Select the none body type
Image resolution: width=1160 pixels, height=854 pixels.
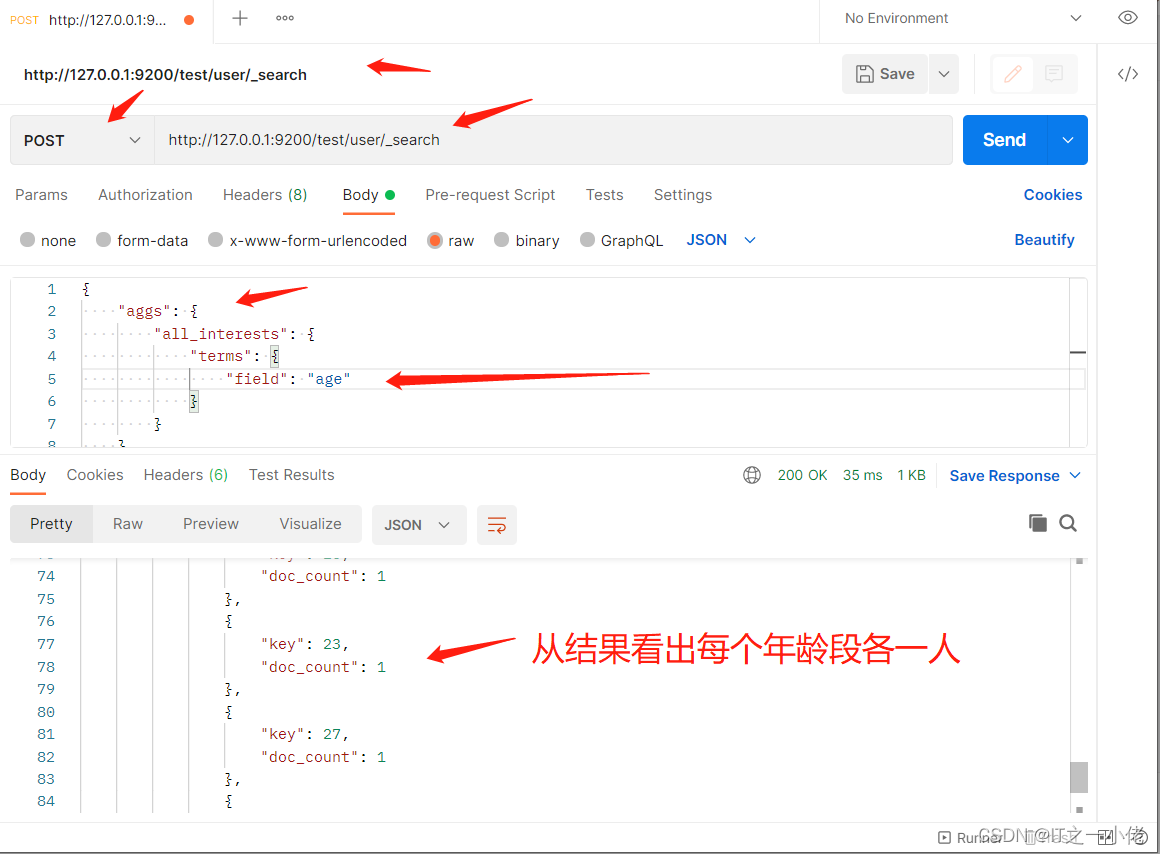27,240
